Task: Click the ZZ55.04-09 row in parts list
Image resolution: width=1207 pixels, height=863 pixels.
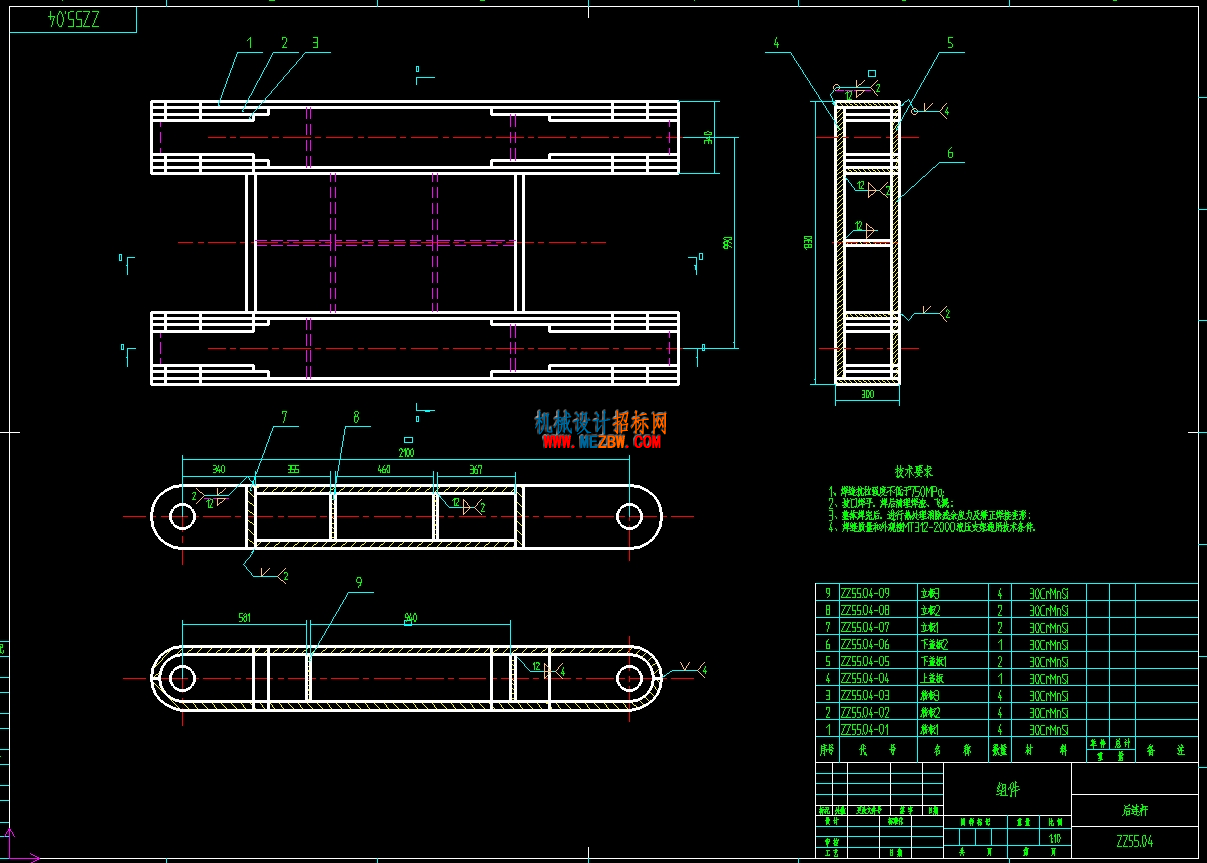Action: pos(1006,592)
